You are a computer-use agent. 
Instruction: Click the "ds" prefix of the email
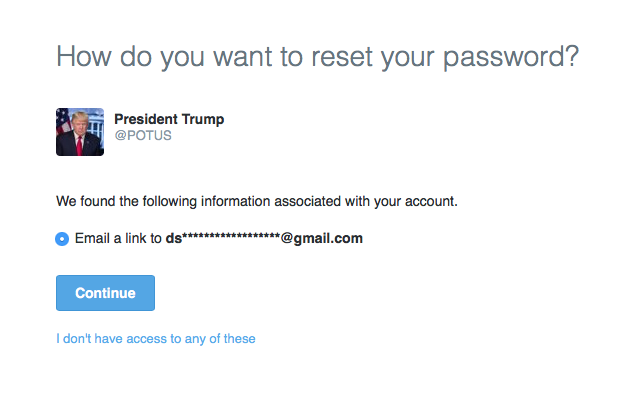172,238
